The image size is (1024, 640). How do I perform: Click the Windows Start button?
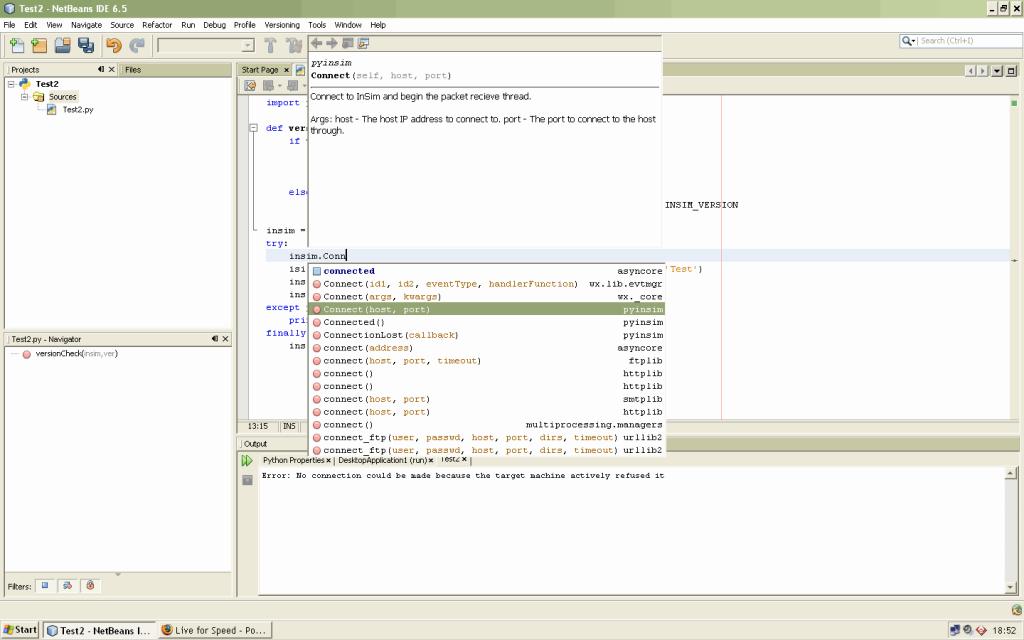(20, 630)
